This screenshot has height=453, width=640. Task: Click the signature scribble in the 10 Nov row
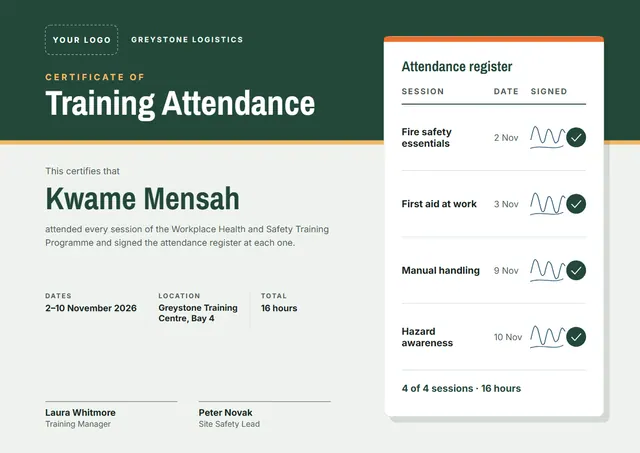click(547, 337)
